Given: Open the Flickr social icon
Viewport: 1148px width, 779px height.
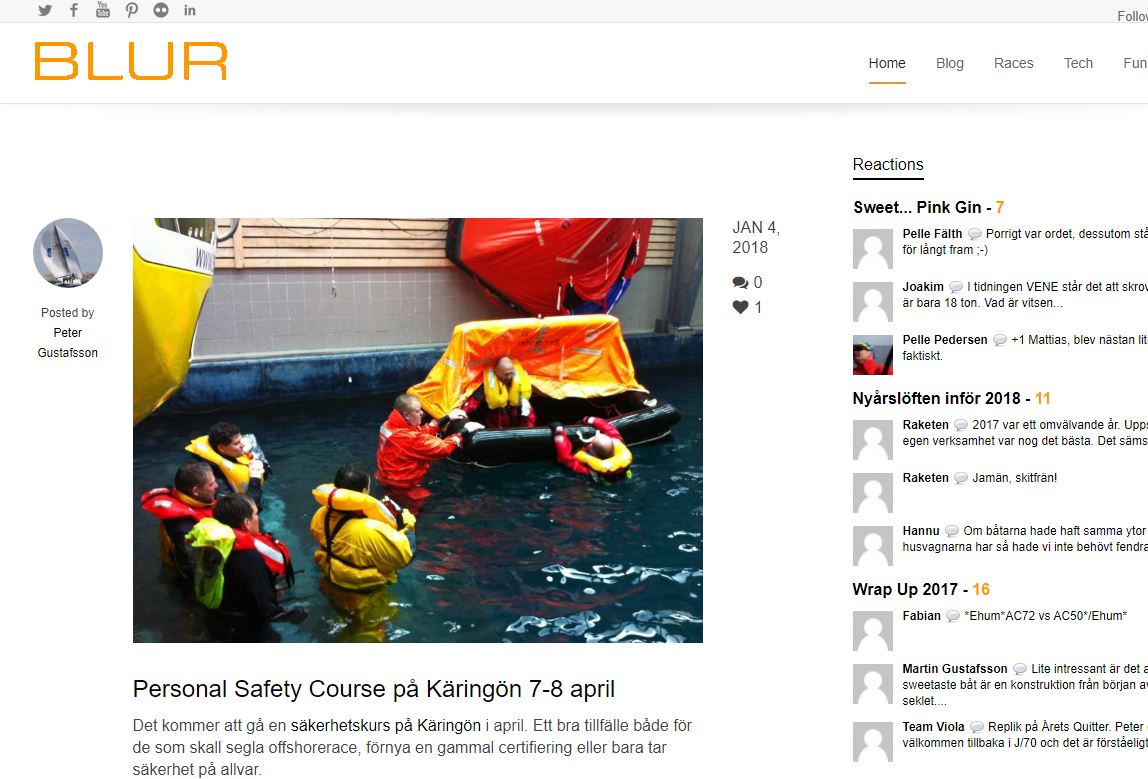Looking at the screenshot, I should (x=161, y=10).
